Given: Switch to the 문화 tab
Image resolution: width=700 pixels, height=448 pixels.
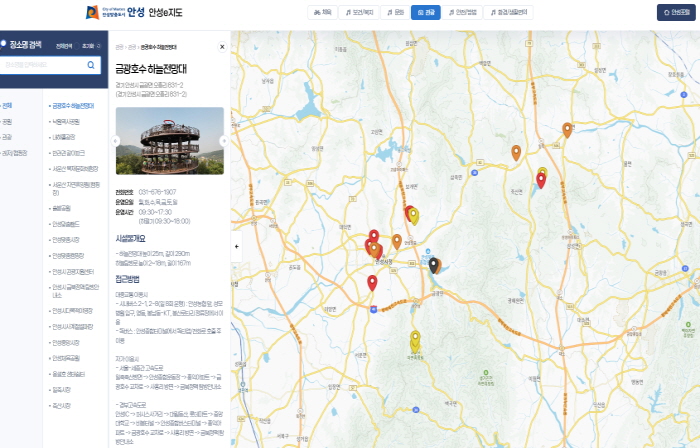Looking at the screenshot, I should pyautogui.click(x=395, y=13).
